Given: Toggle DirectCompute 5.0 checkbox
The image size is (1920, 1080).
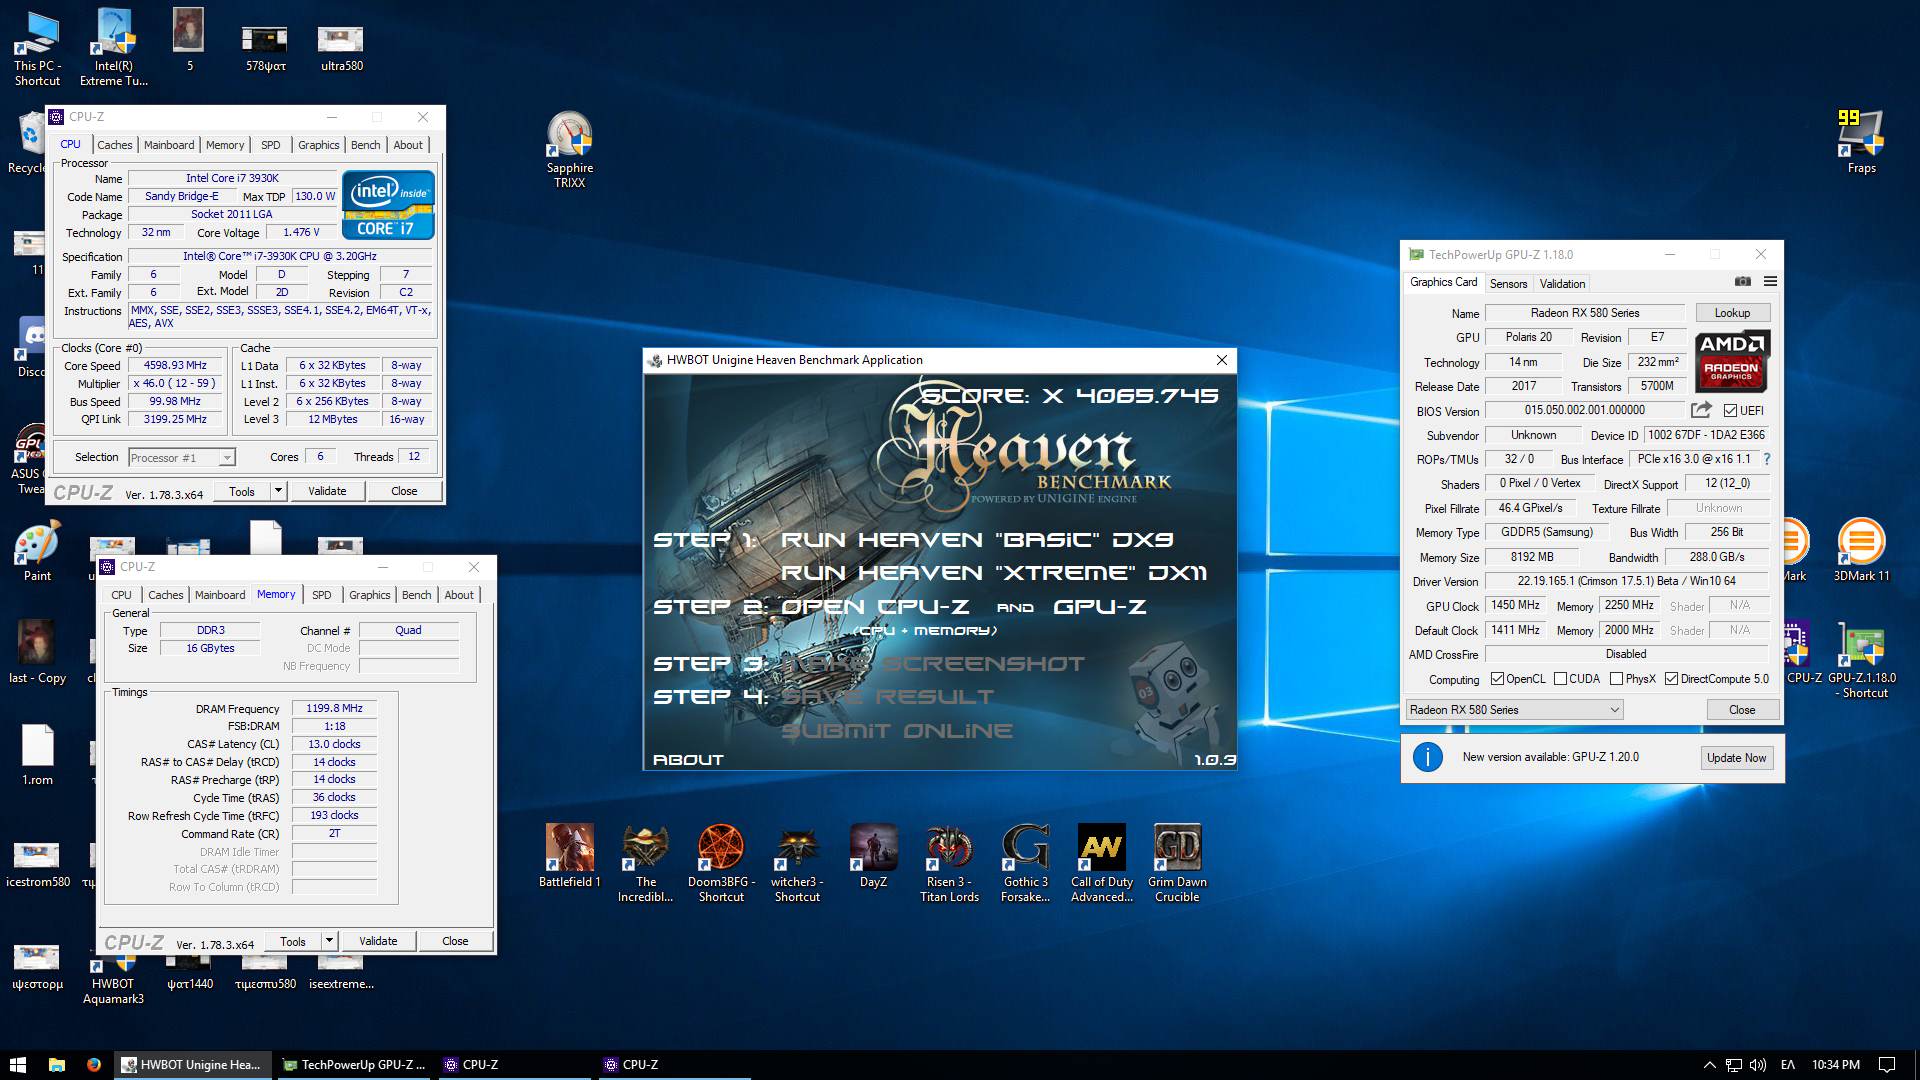Looking at the screenshot, I should [x=1671, y=679].
